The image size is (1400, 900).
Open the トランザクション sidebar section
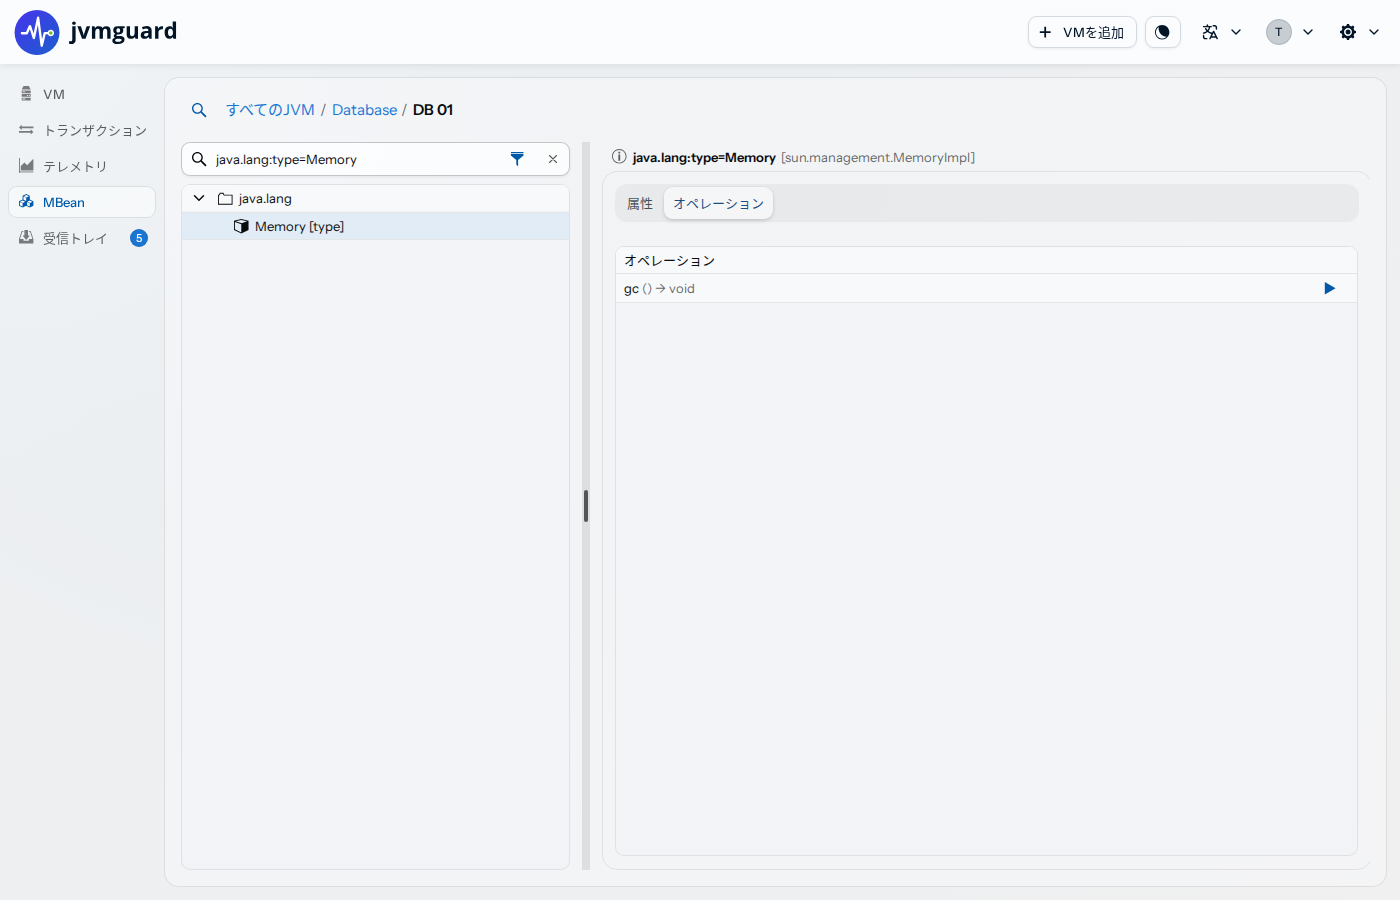[x=82, y=130]
